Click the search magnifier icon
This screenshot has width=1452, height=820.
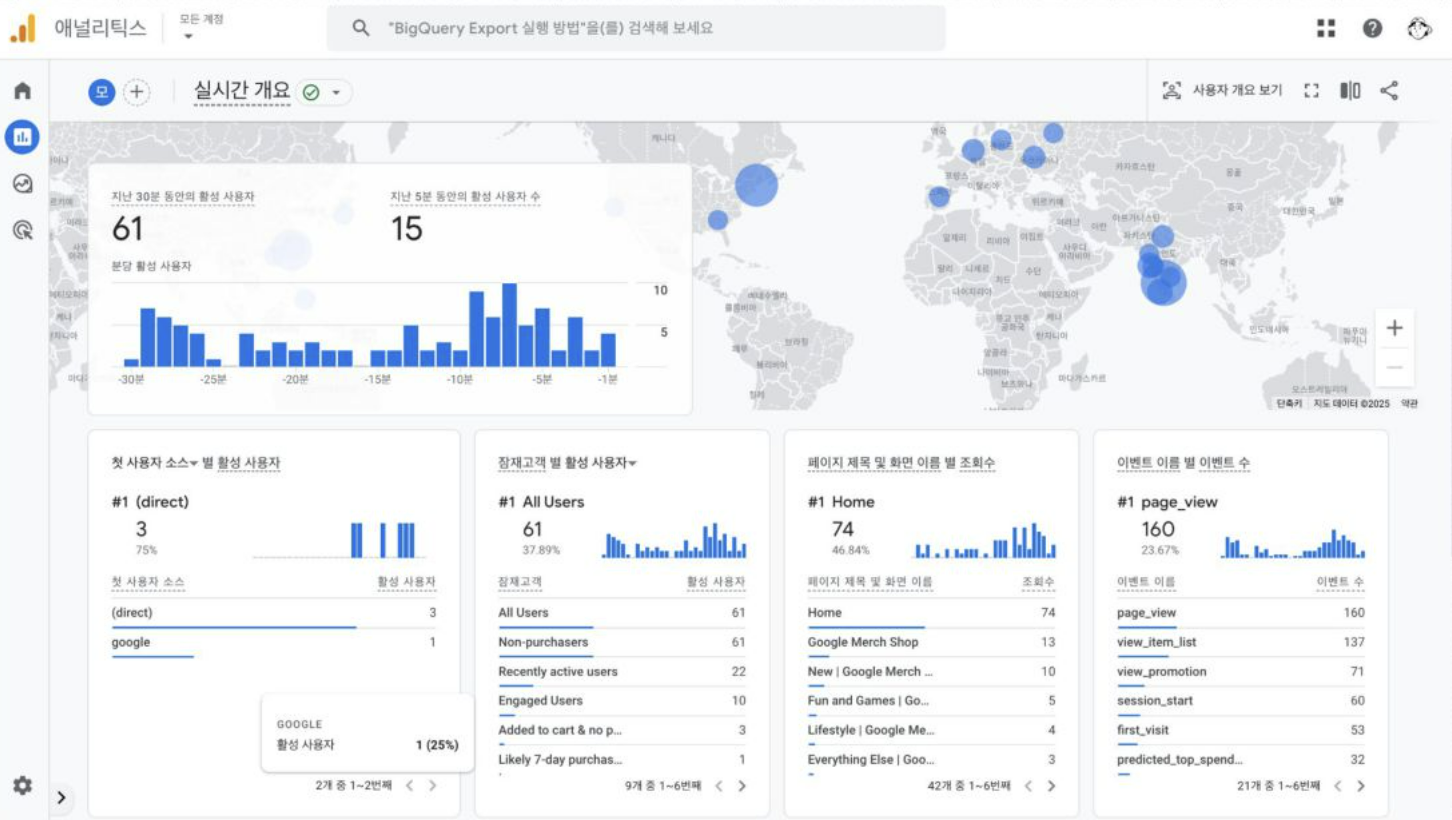pyautogui.click(x=361, y=28)
